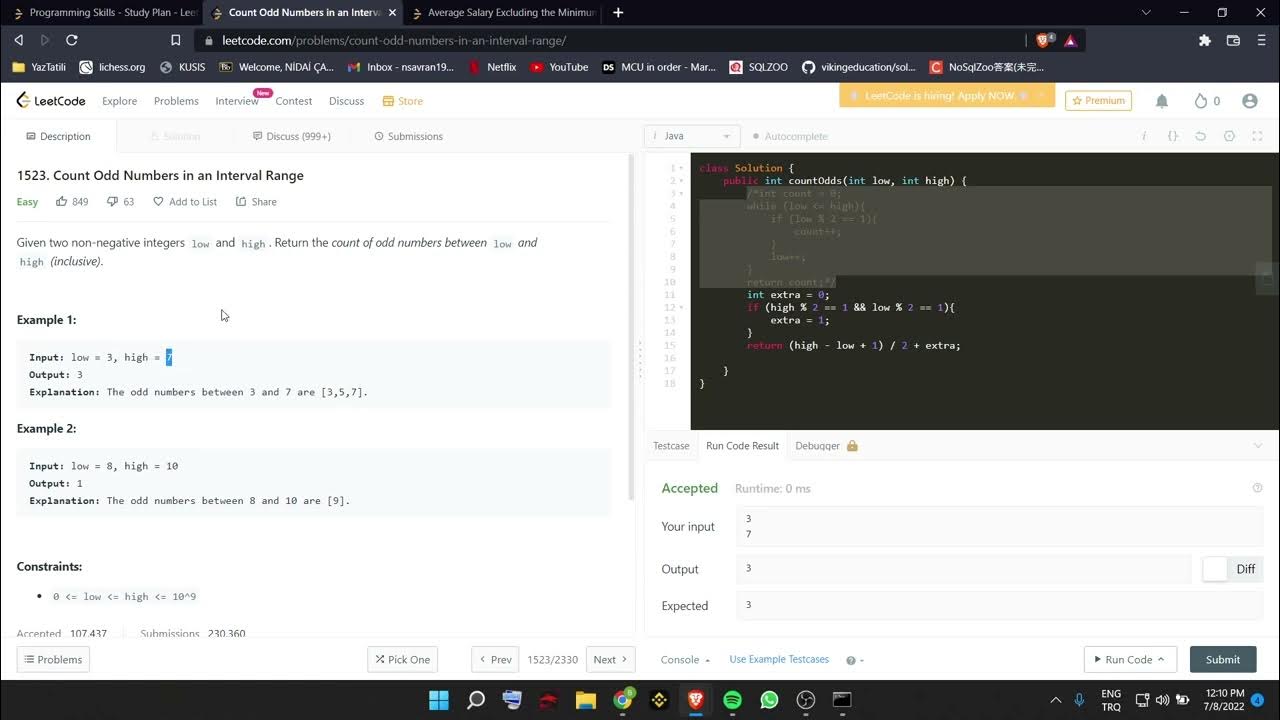Click the editor info icon

pyautogui.click(x=1144, y=136)
